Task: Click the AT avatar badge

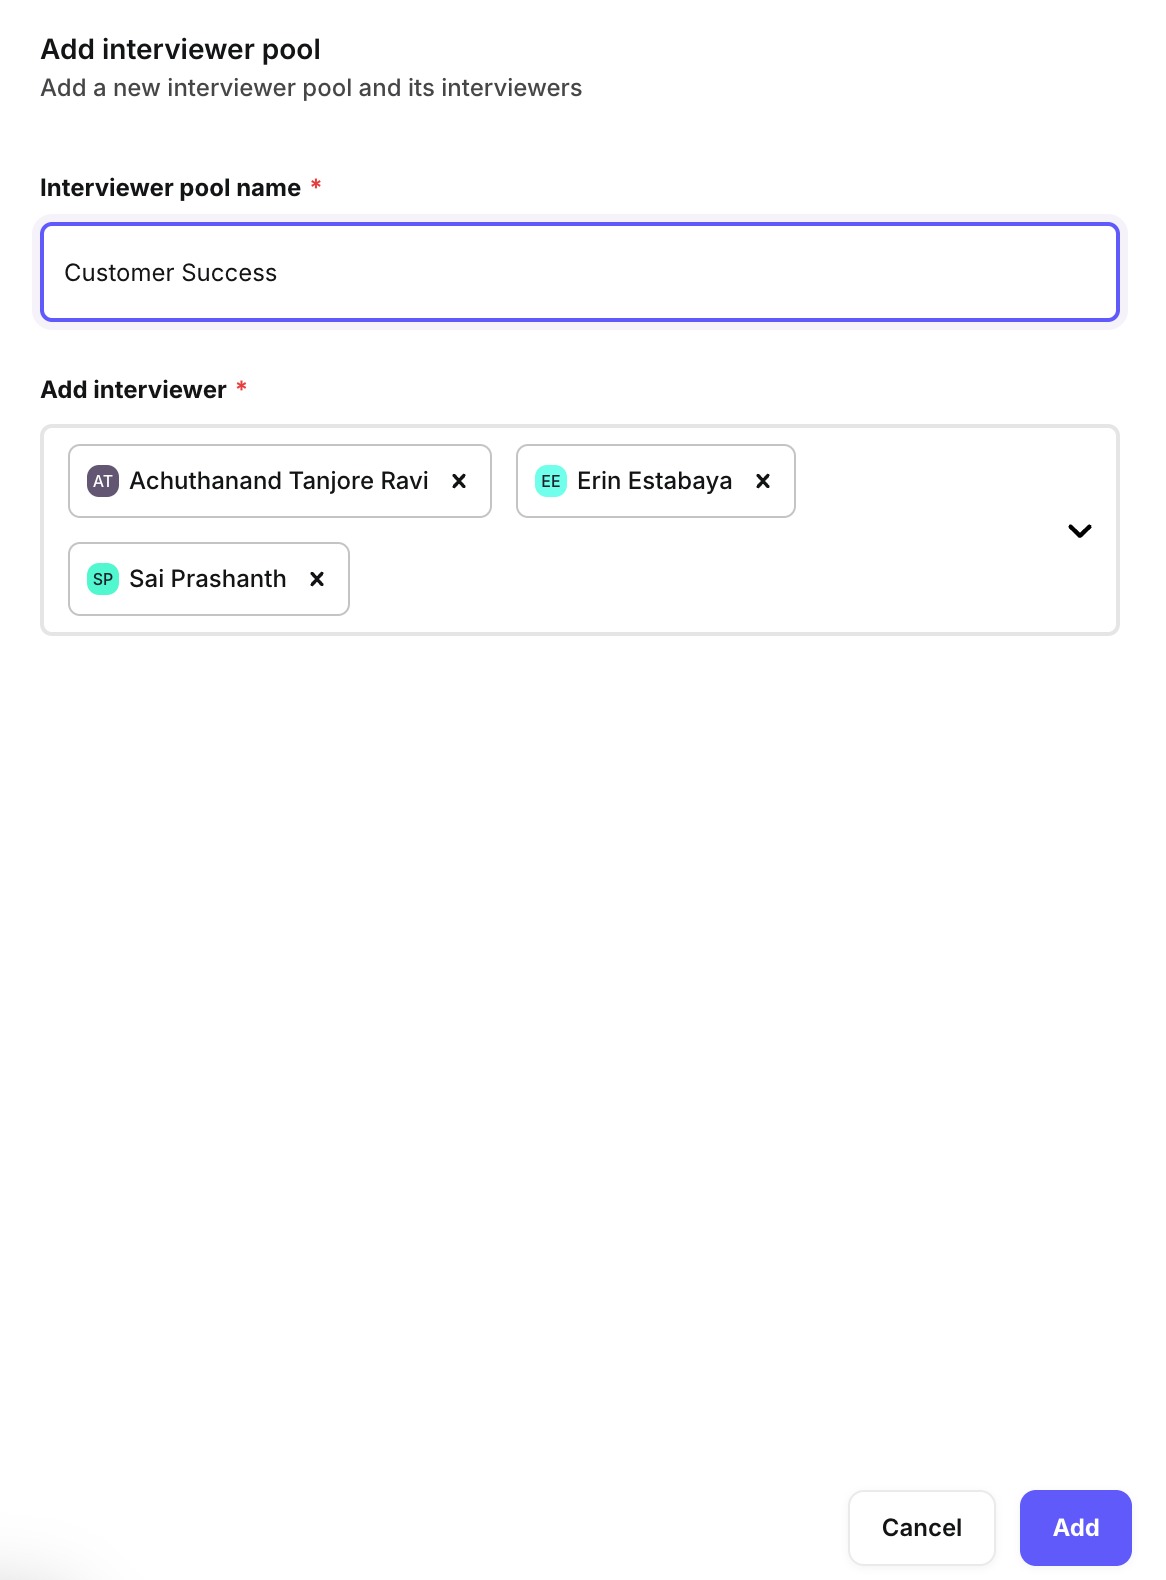Action: (x=103, y=481)
